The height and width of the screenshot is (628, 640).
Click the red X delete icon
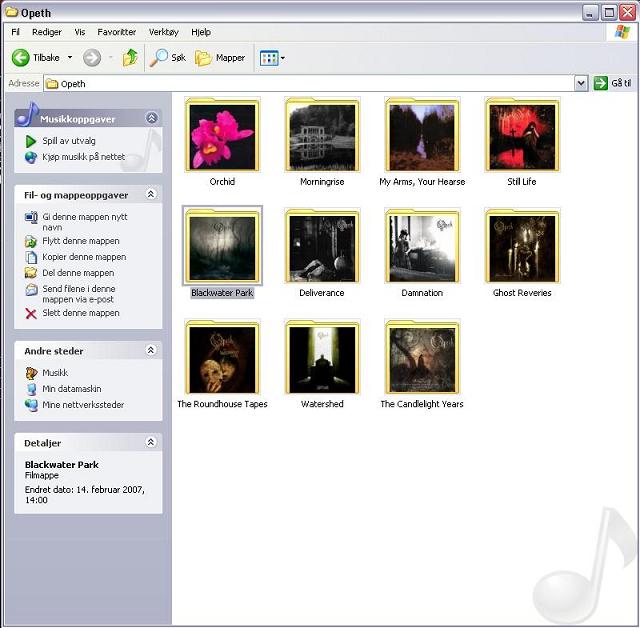[x=31, y=314]
